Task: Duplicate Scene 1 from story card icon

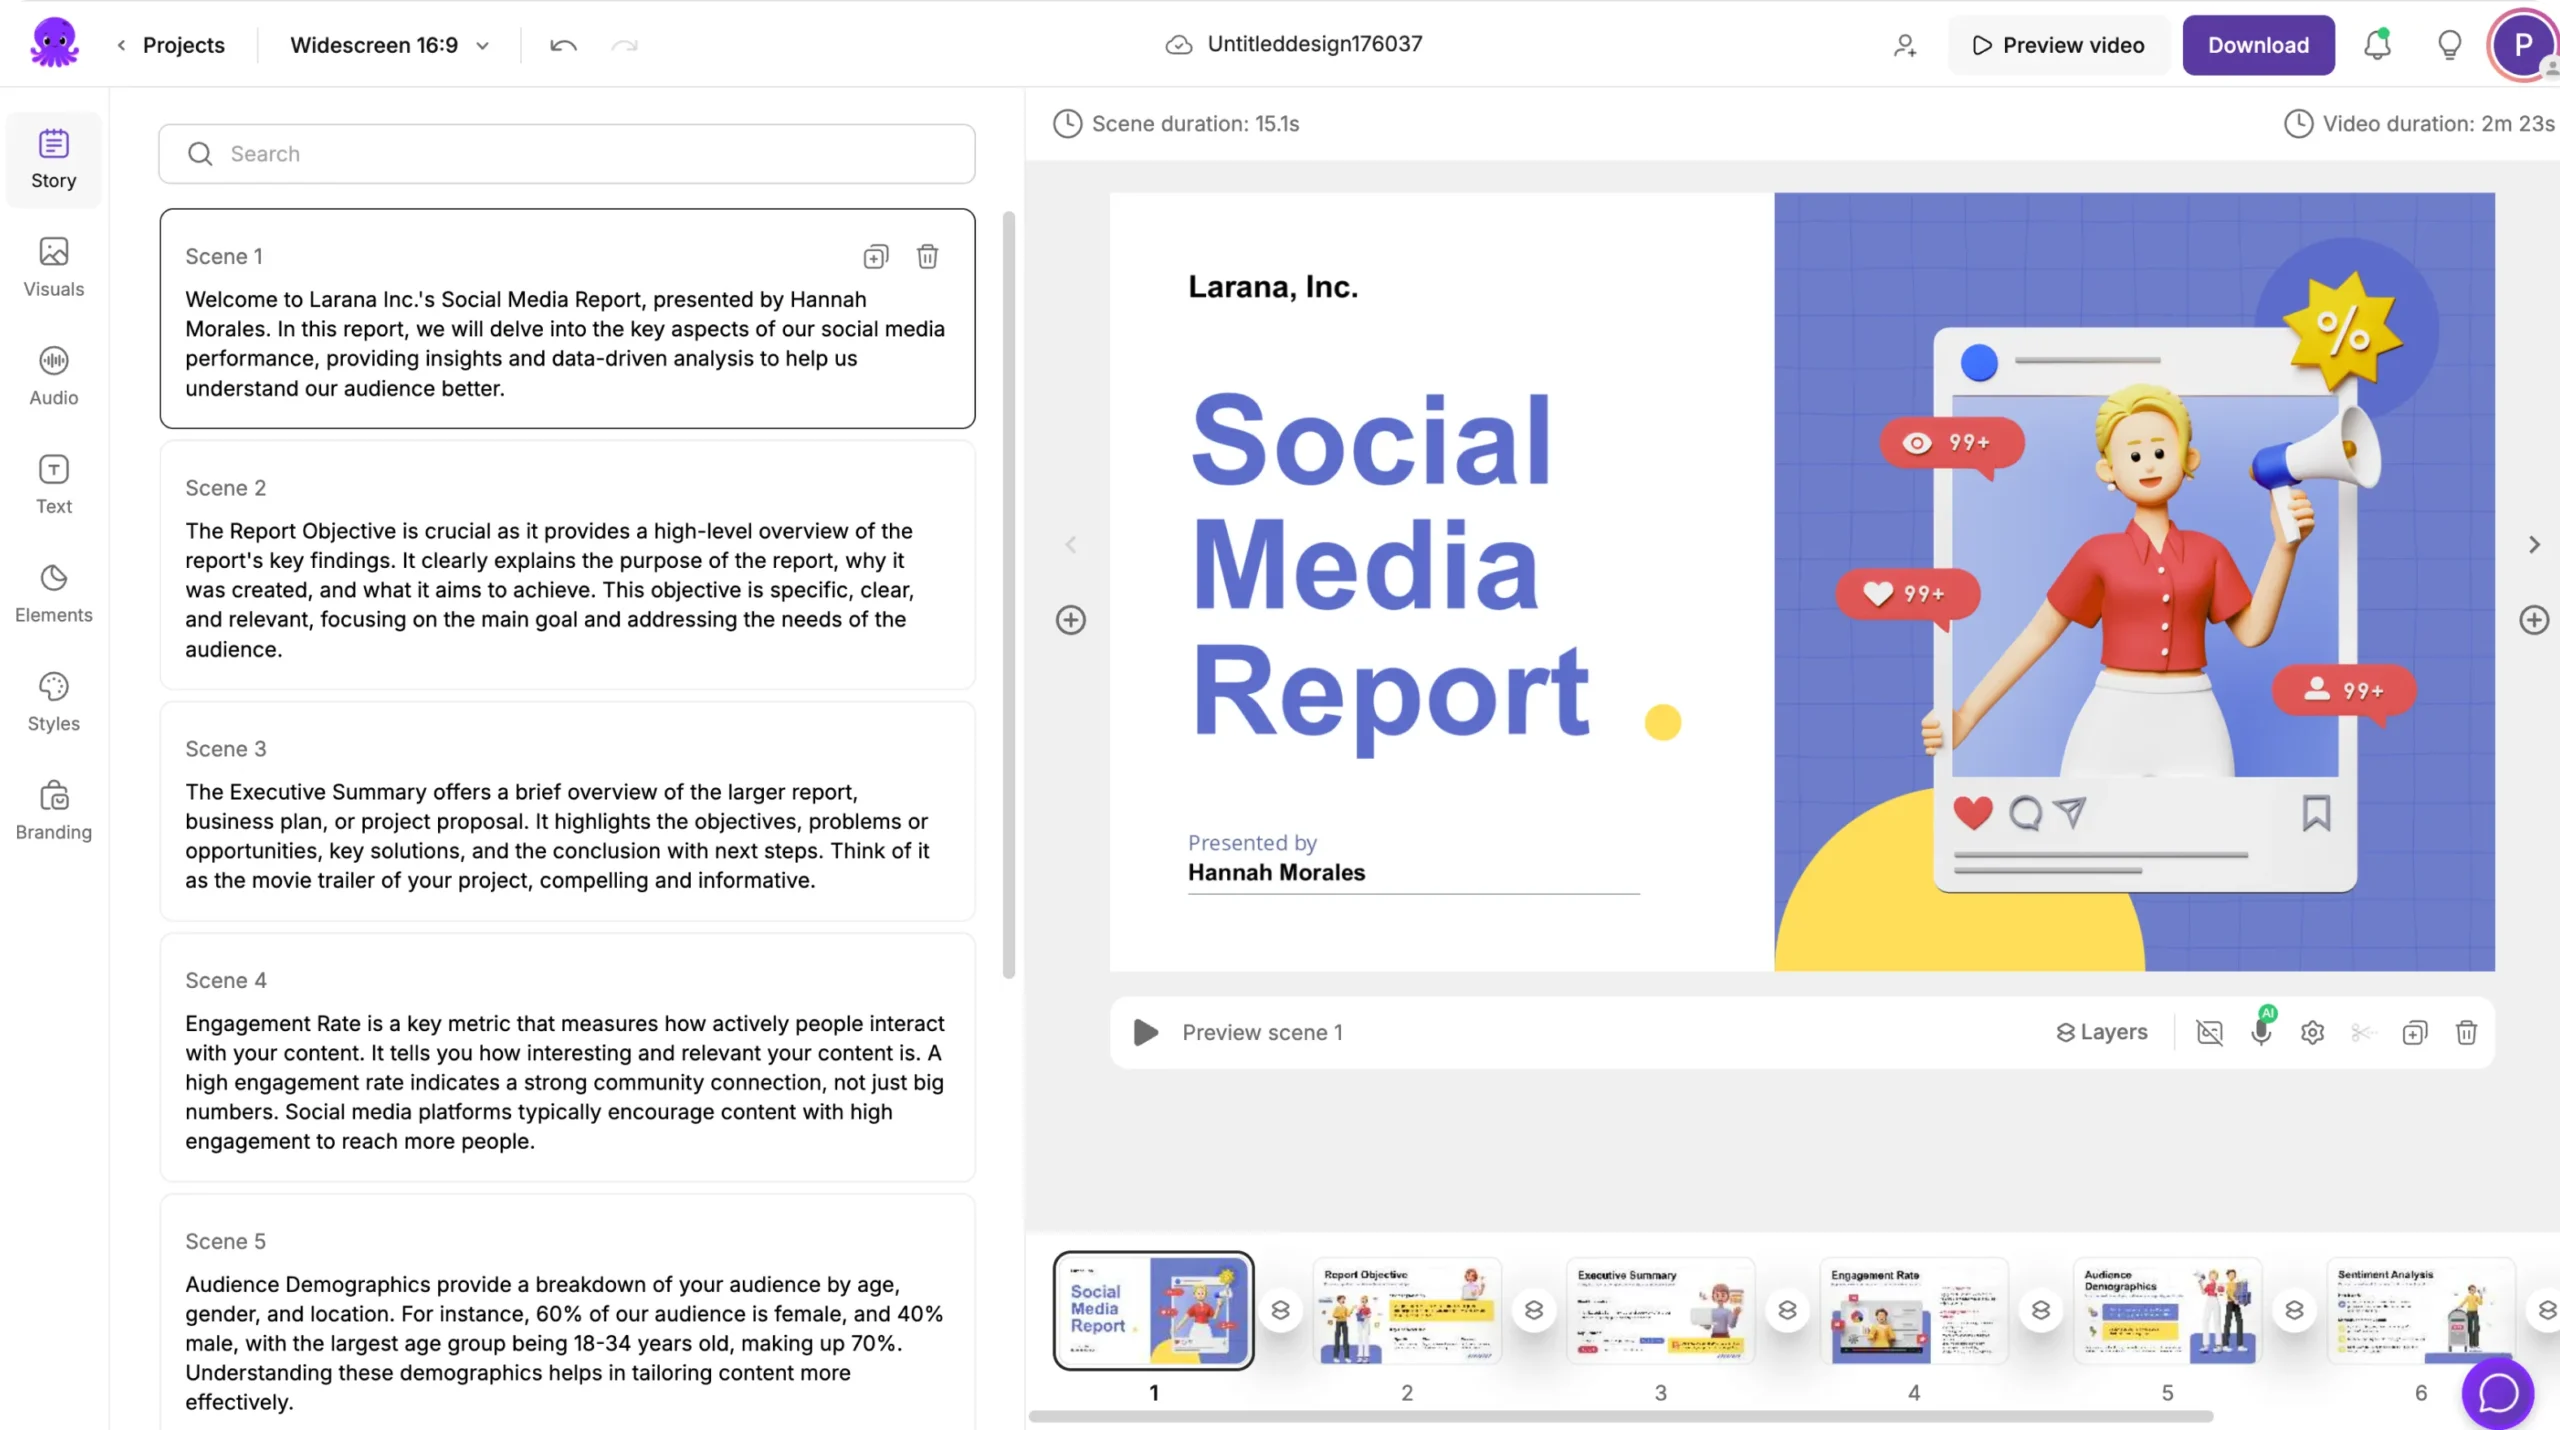Action: coord(875,257)
